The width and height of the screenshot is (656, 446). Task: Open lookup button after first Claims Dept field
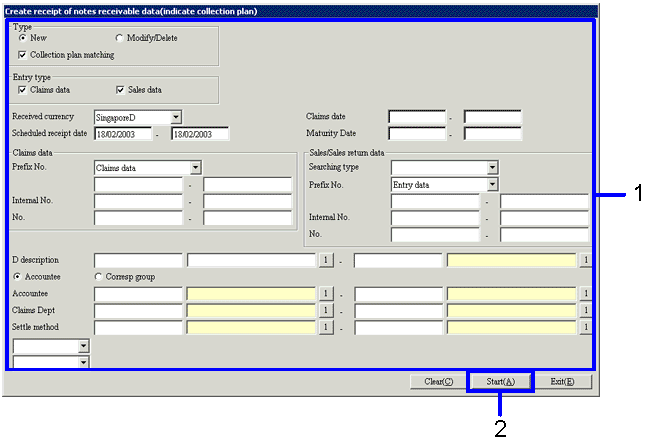pyautogui.click(x=326, y=310)
